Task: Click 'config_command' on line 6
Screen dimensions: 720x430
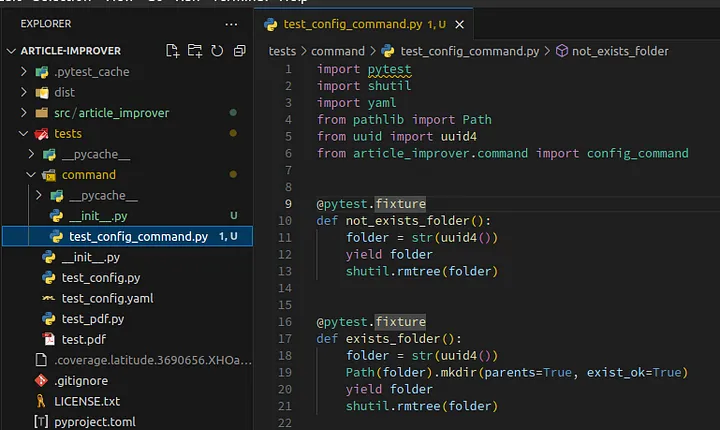Action: tap(637, 153)
